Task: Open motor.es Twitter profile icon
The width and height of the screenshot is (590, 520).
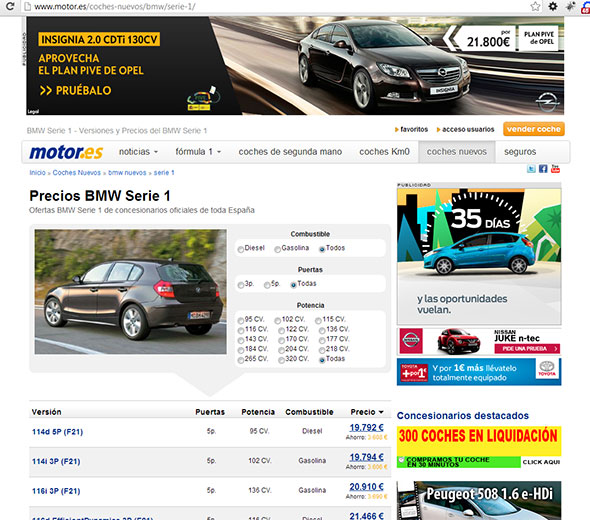Action: point(531,169)
